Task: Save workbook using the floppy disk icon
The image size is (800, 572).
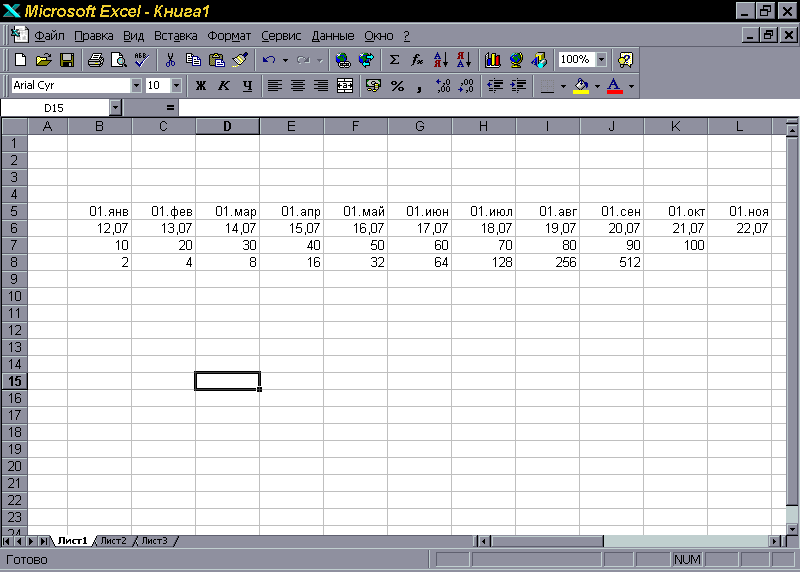Action: [67, 60]
